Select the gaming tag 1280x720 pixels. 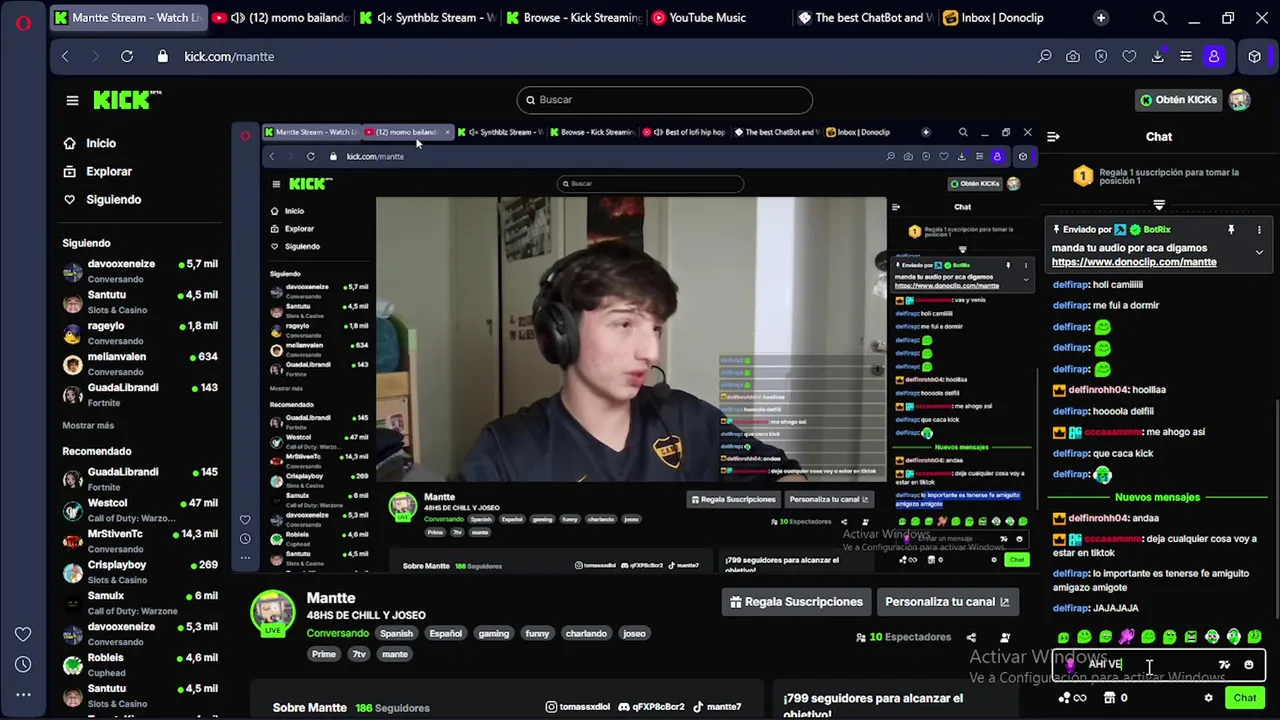pos(493,634)
